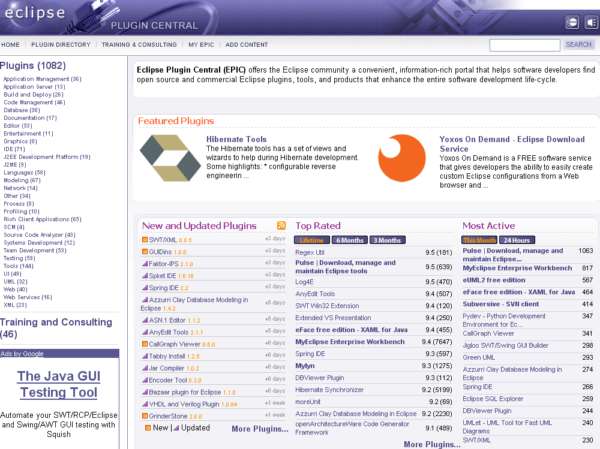This screenshot has width=600, height=449.
Task: Open the Hibernate Tools featured plugin link
Action: [x=236, y=139]
